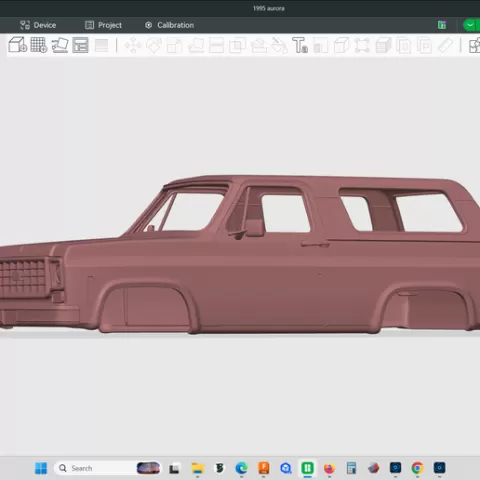The height and width of the screenshot is (480, 480).
Task: Click the Auto orient toolbar icon
Action: 60,45
